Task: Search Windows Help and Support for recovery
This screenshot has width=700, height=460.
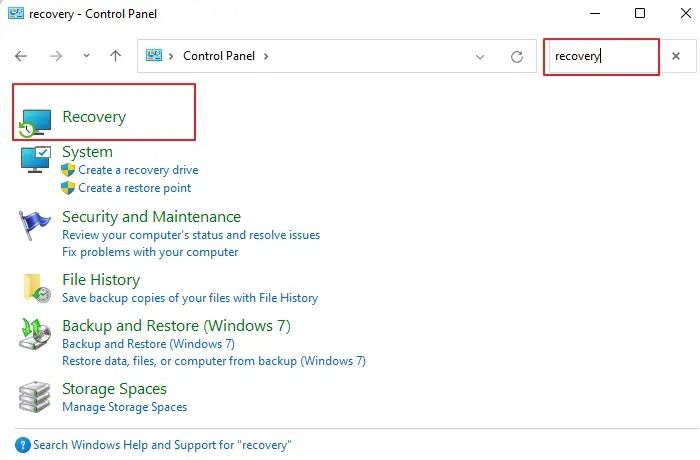Action: coord(161,445)
